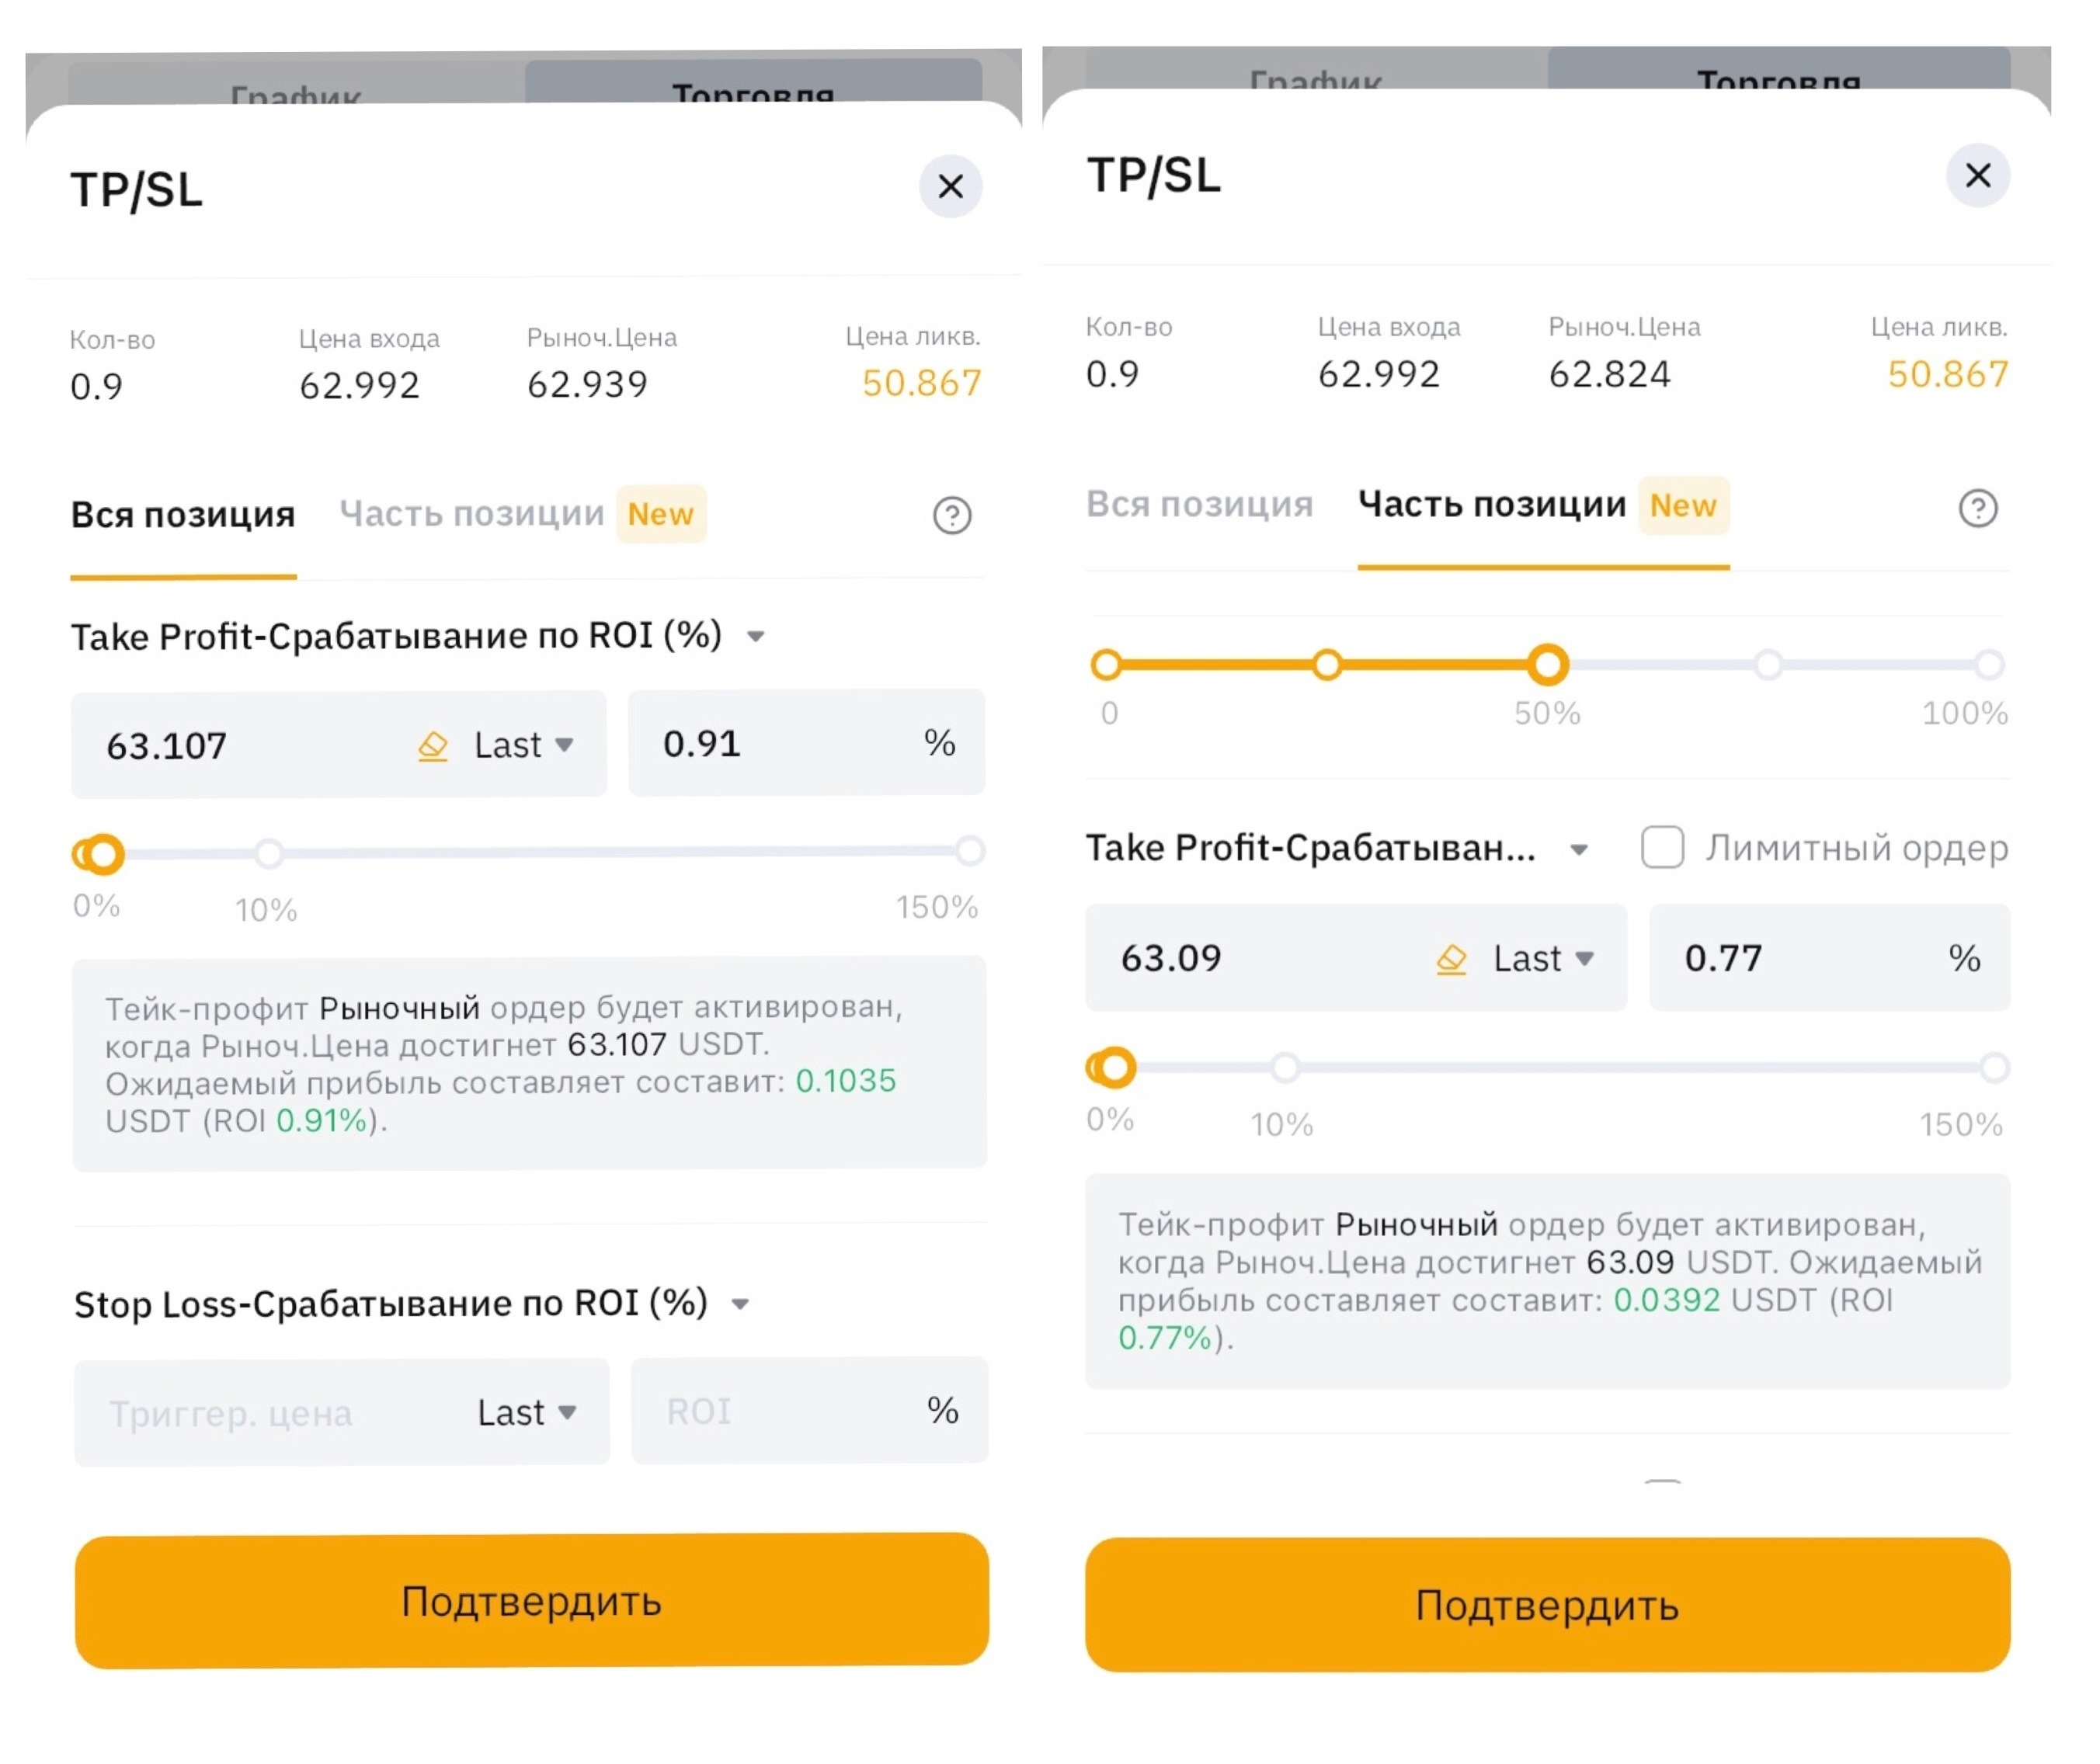Expand Take Profit ROI trigger type dropdown
This screenshot has height=1764, width=2100.
tap(756, 637)
